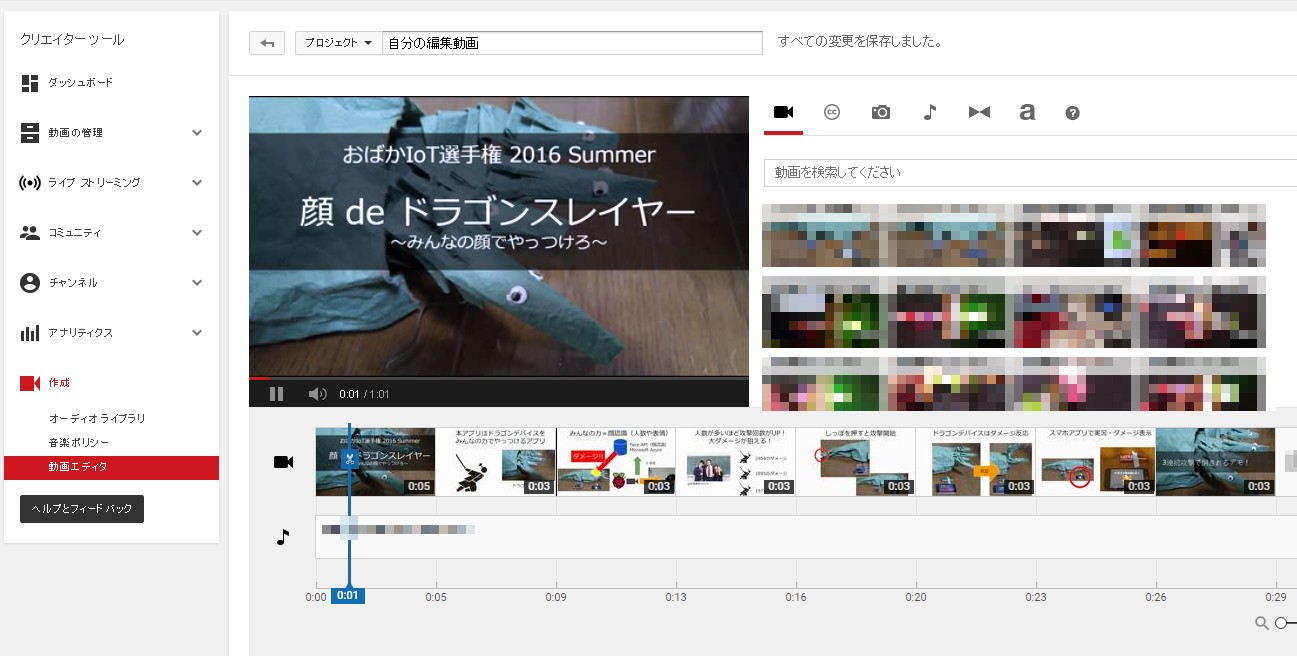
Task: Click the timeline zoom slider handle
Action: pos(1281,623)
